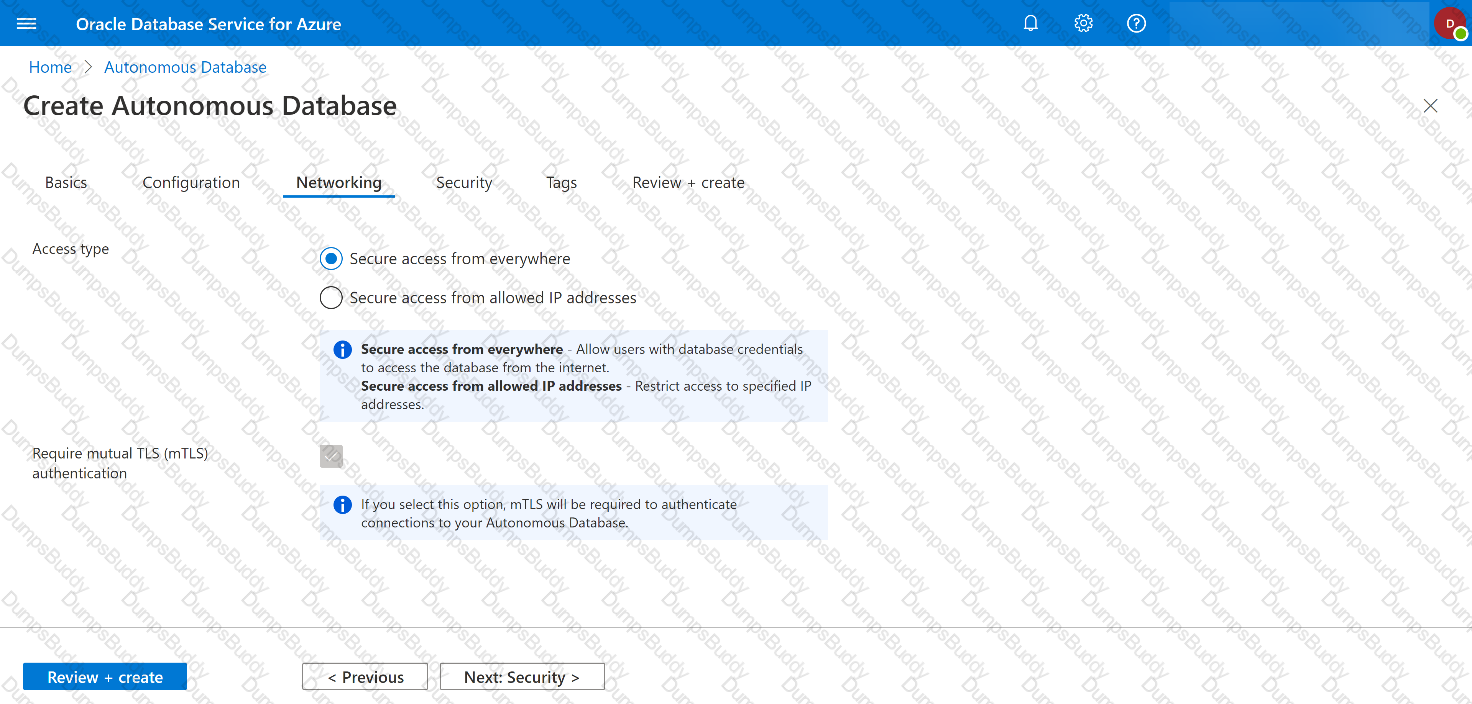Screen dimensions: 1472x704
Task: Switch to the Review + create tab
Action: (689, 183)
